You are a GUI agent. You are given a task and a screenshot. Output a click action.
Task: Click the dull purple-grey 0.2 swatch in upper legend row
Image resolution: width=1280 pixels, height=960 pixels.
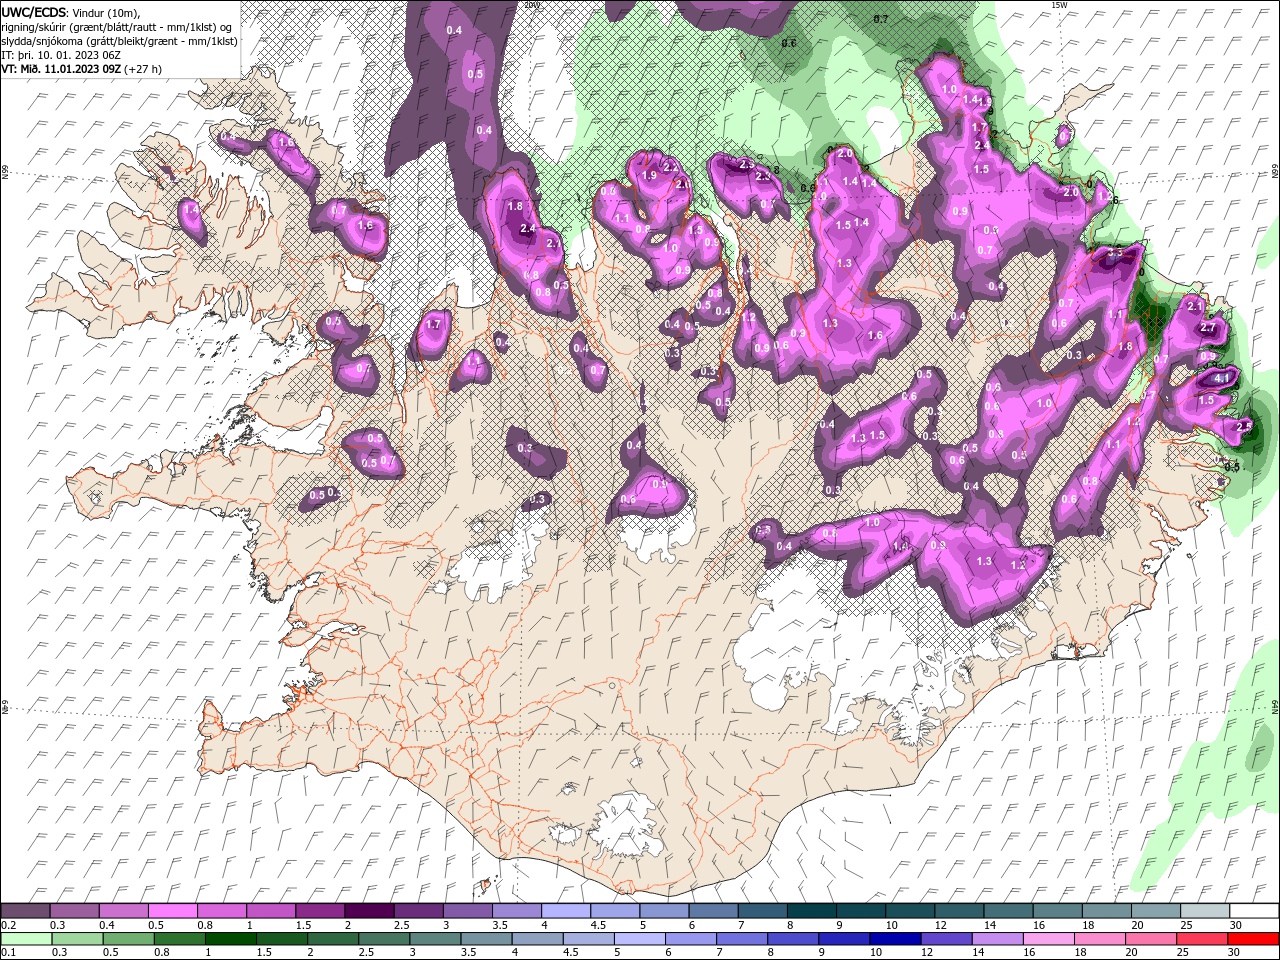point(25,911)
